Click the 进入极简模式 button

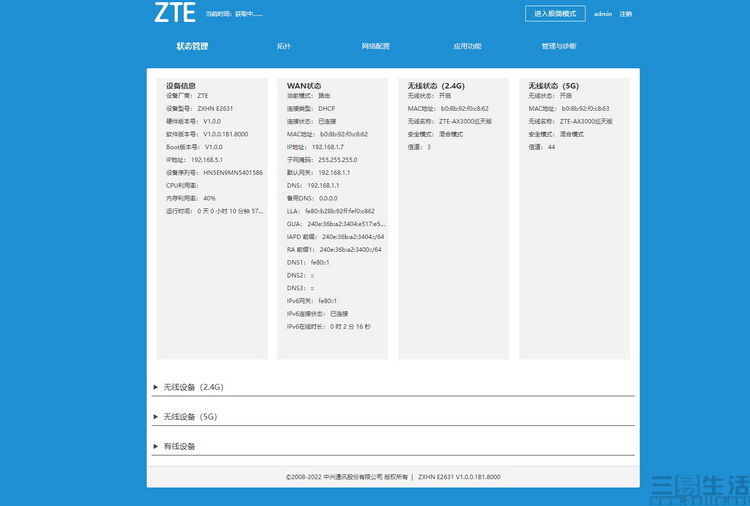[x=555, y=14]
